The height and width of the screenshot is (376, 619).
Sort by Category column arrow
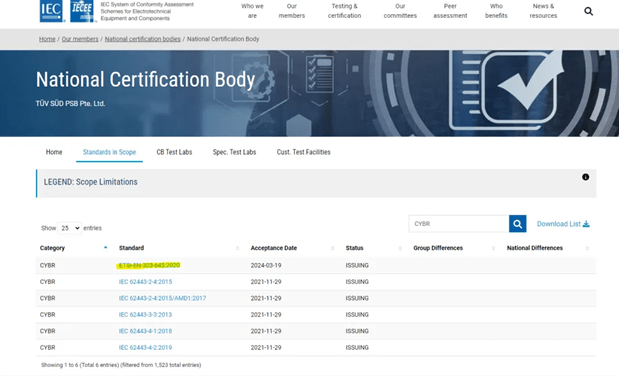105,248
